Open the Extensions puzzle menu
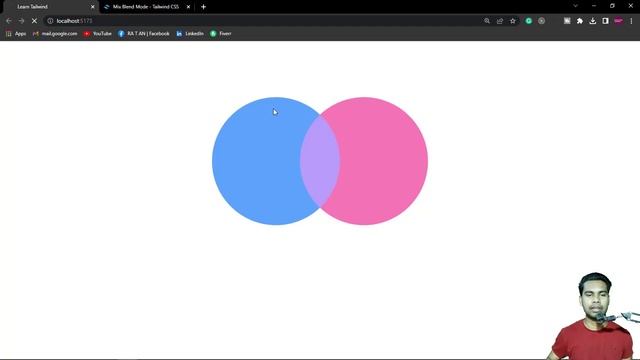 pyautogui.click(x=580, y=21)
